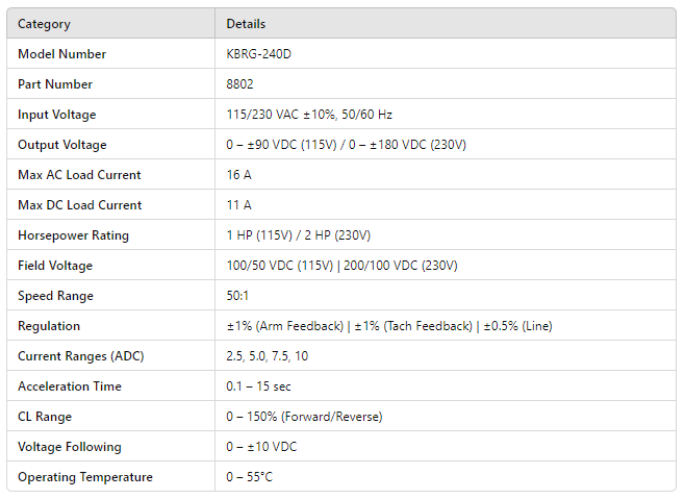Click the Part Number row label

[55, 85]
